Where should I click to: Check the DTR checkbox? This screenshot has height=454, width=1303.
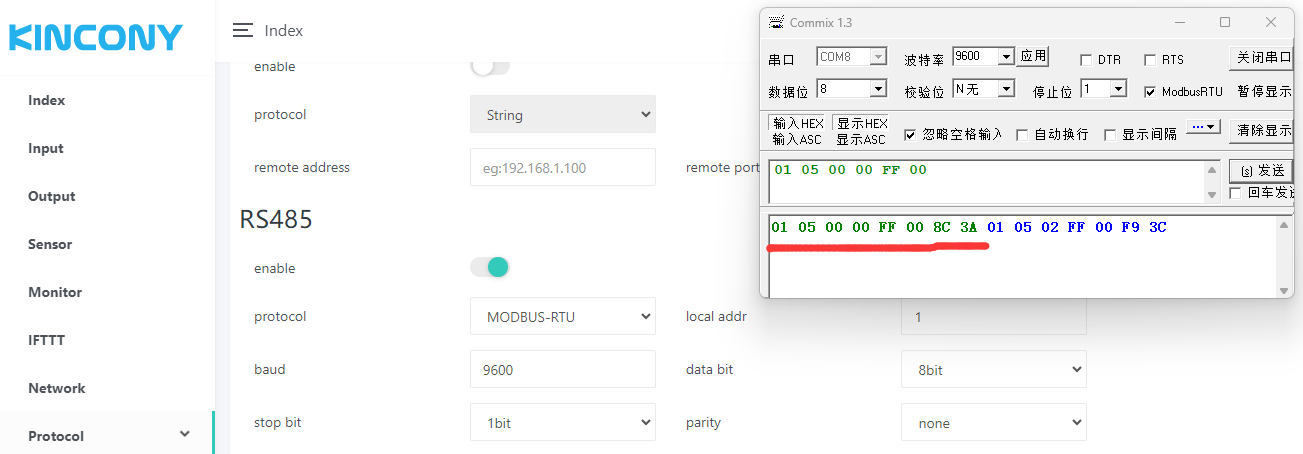click(1086, 60)
